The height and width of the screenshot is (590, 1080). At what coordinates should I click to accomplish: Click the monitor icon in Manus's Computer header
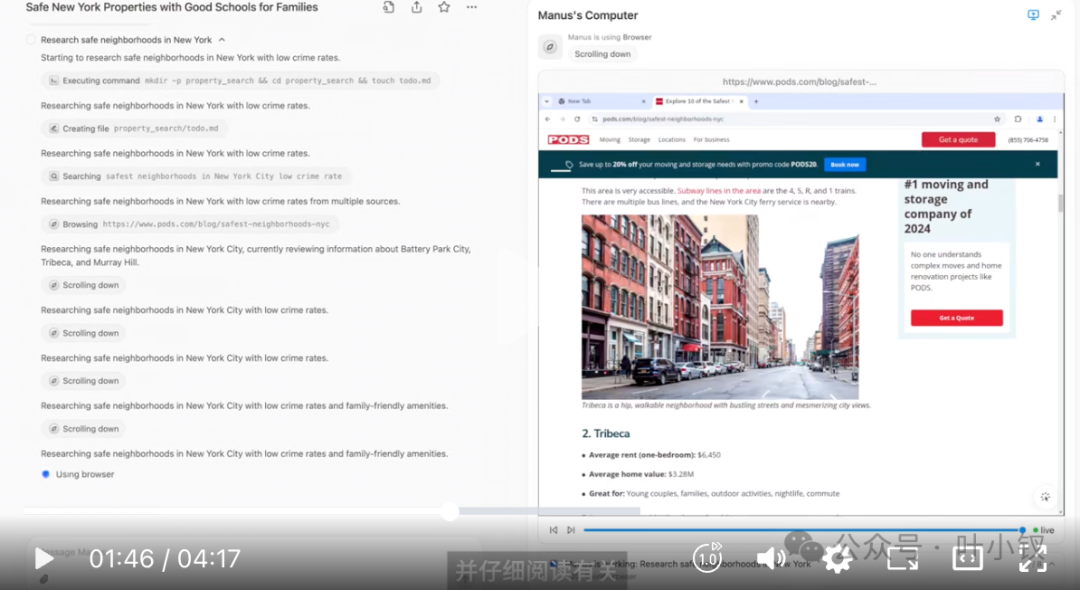[x=1033, y=14]
